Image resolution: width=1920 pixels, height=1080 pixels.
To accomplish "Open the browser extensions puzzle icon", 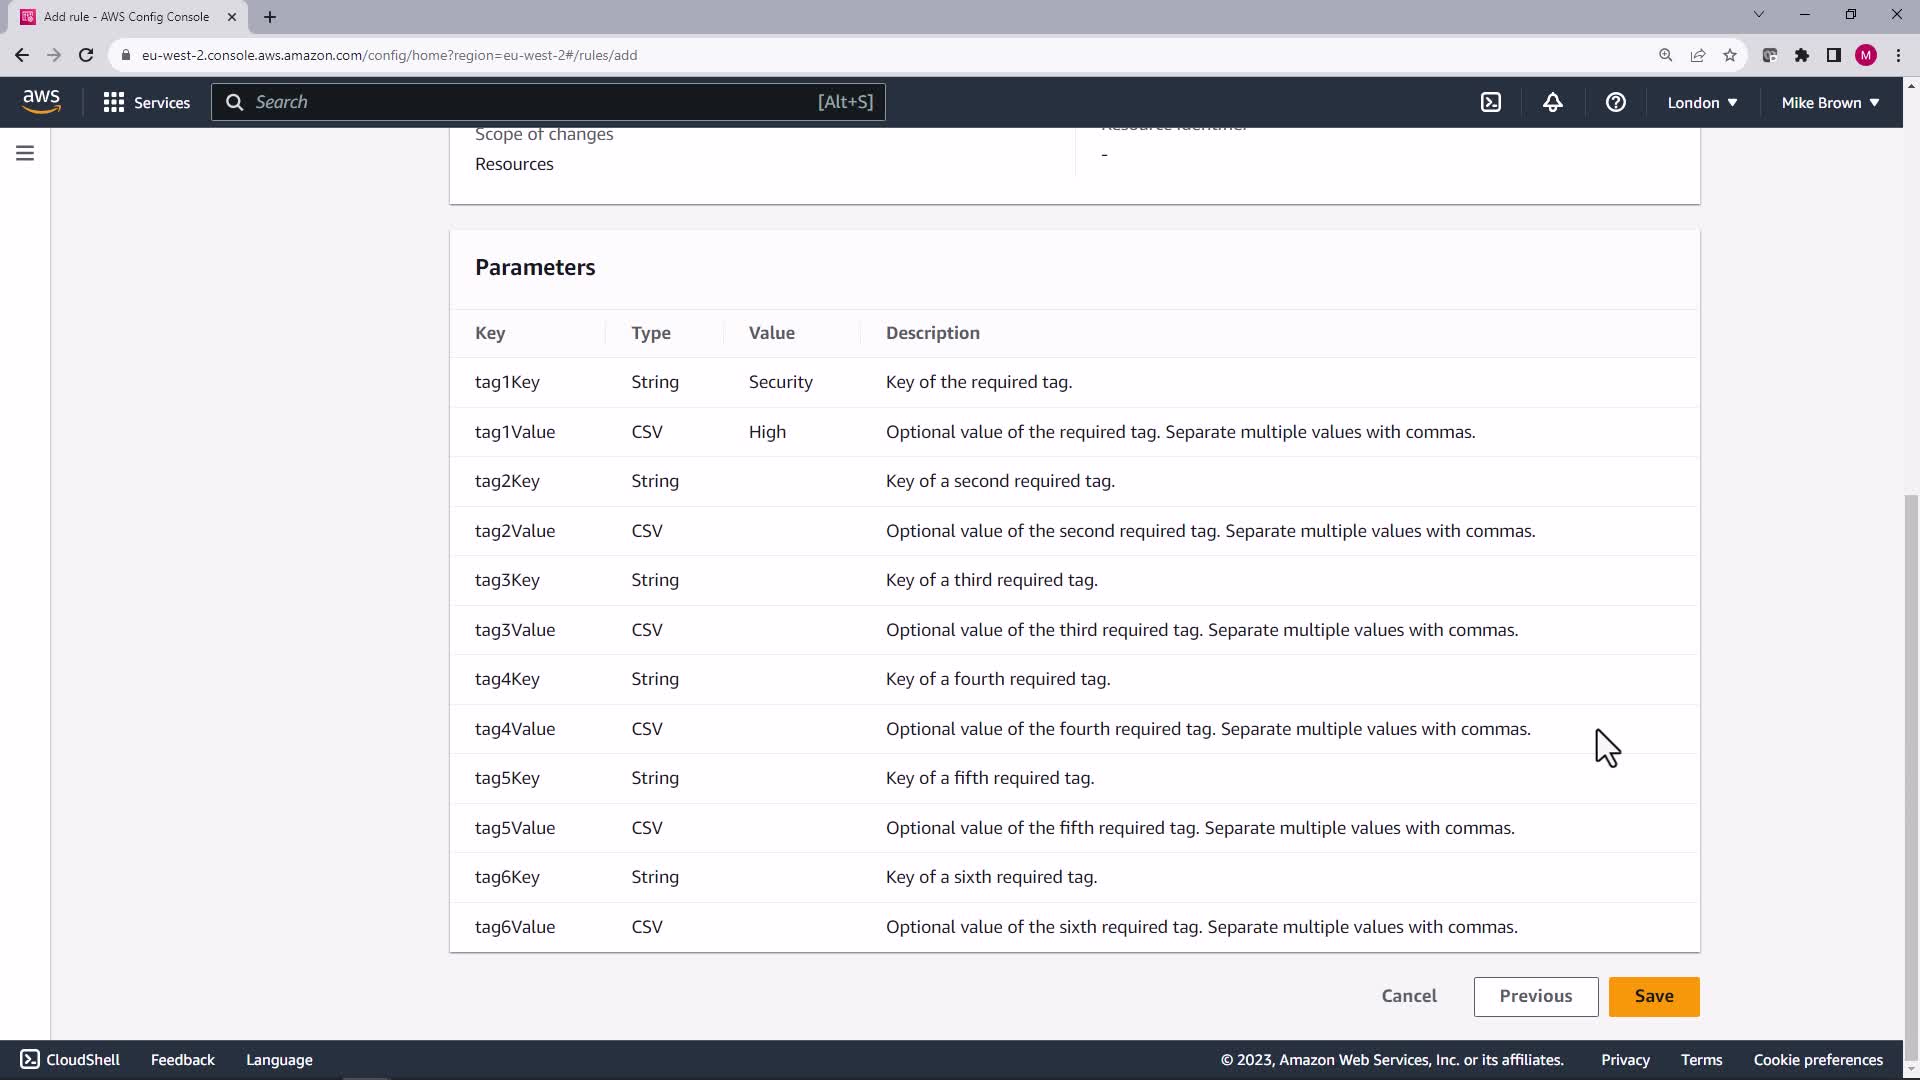I will click(x=1801, y=55).
